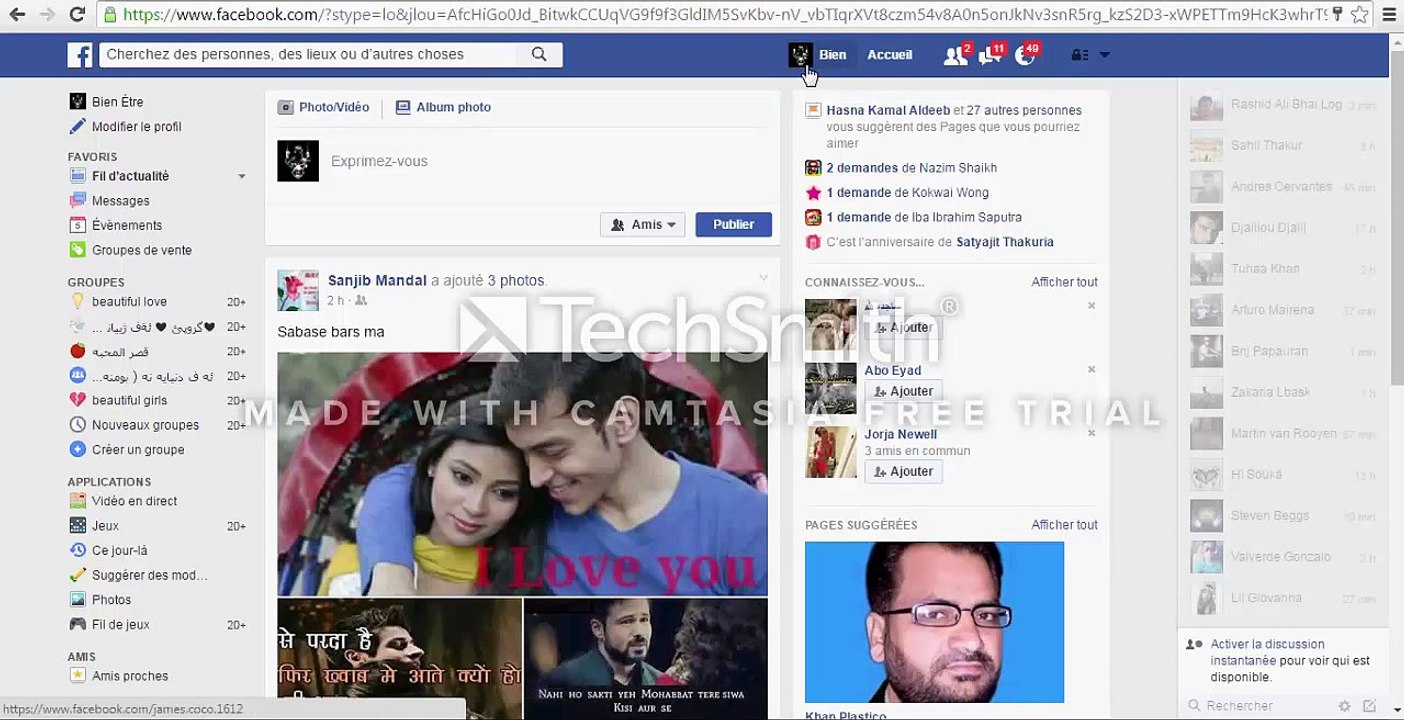Open Suggérer des mod… item

149,575
